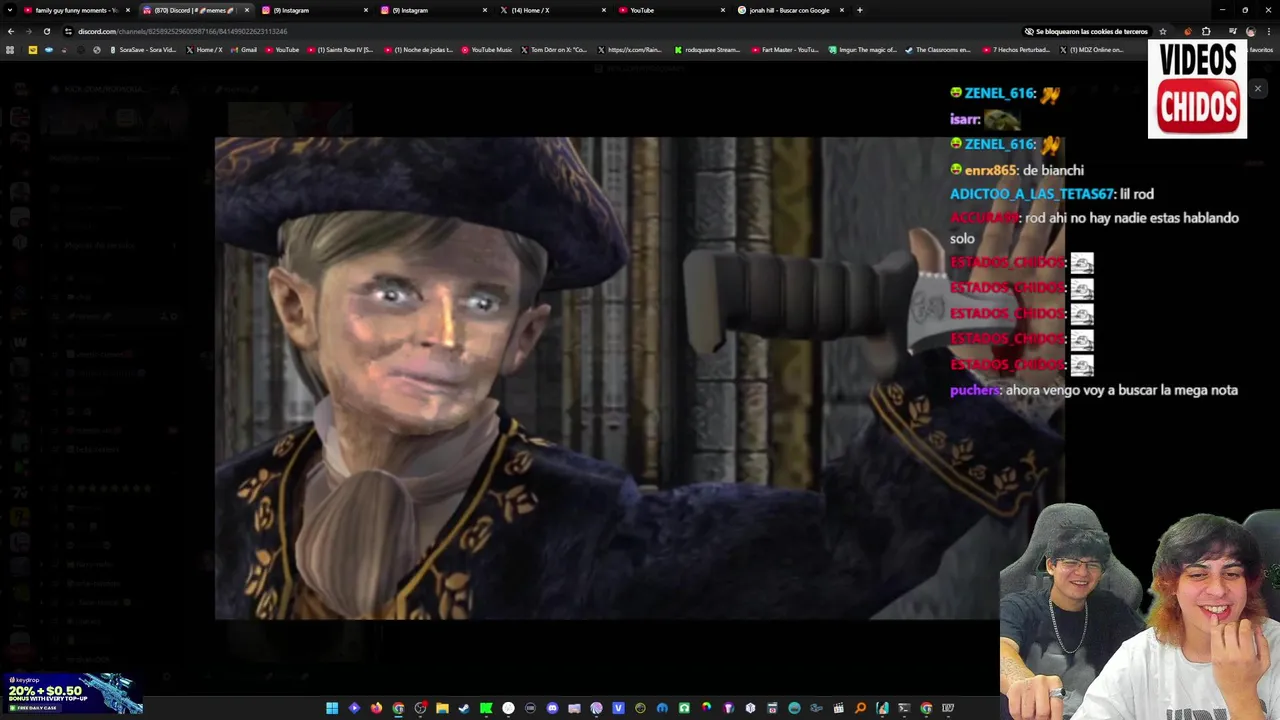1280x720 pixels.
Task: Open the SoraSave bookmark
Action: (143, 49)
